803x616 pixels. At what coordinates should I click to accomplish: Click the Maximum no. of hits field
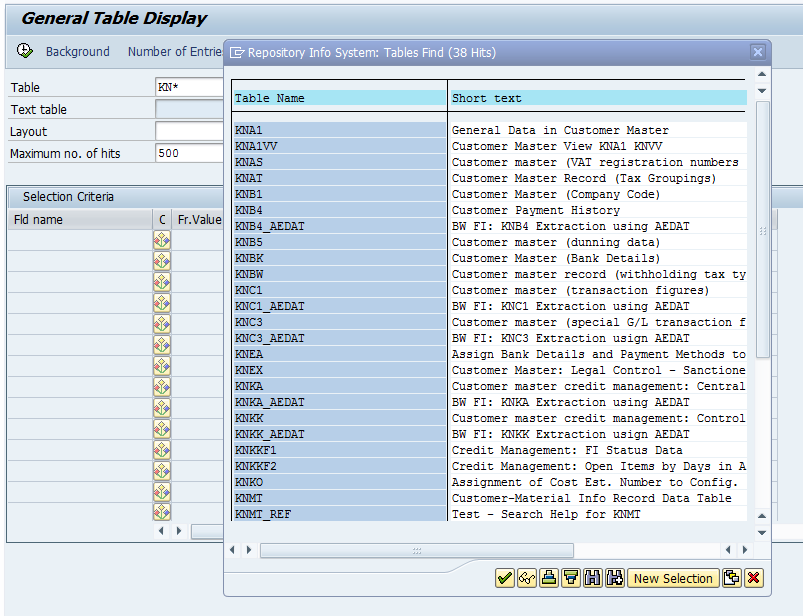pyautogui.click(x=189, y=154)
